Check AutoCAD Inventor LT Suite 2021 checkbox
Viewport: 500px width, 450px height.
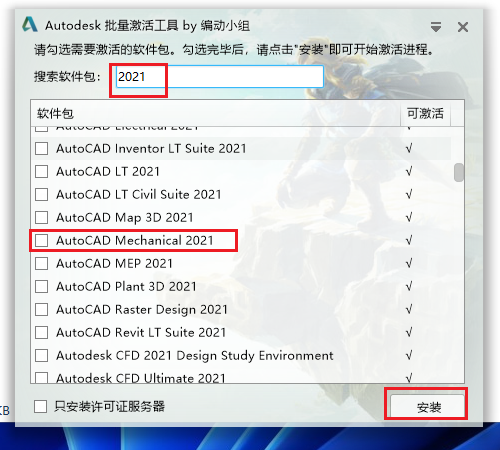(41, 148)
